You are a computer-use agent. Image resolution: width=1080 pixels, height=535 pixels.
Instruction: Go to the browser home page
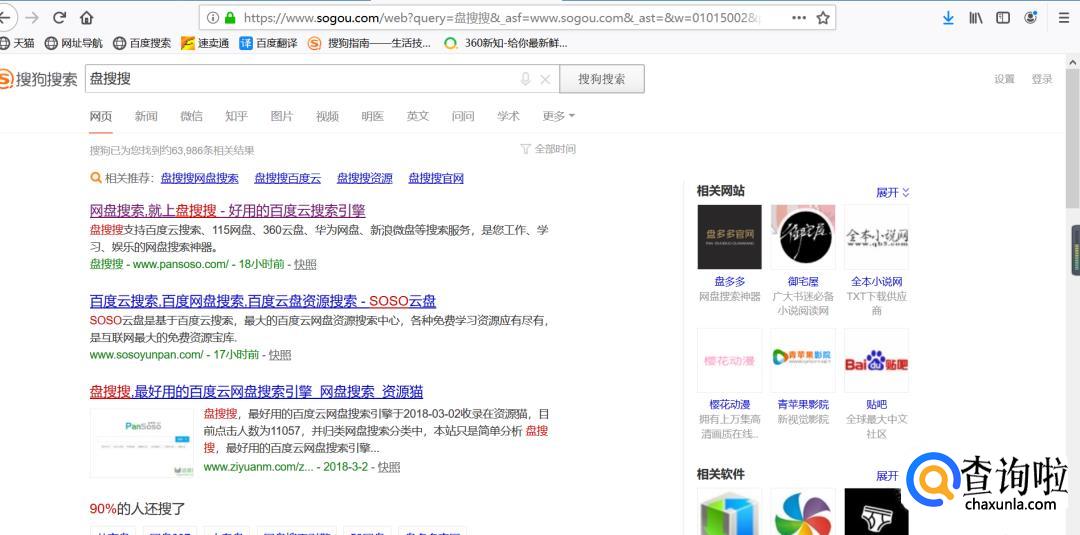click(x=87, y=18)
